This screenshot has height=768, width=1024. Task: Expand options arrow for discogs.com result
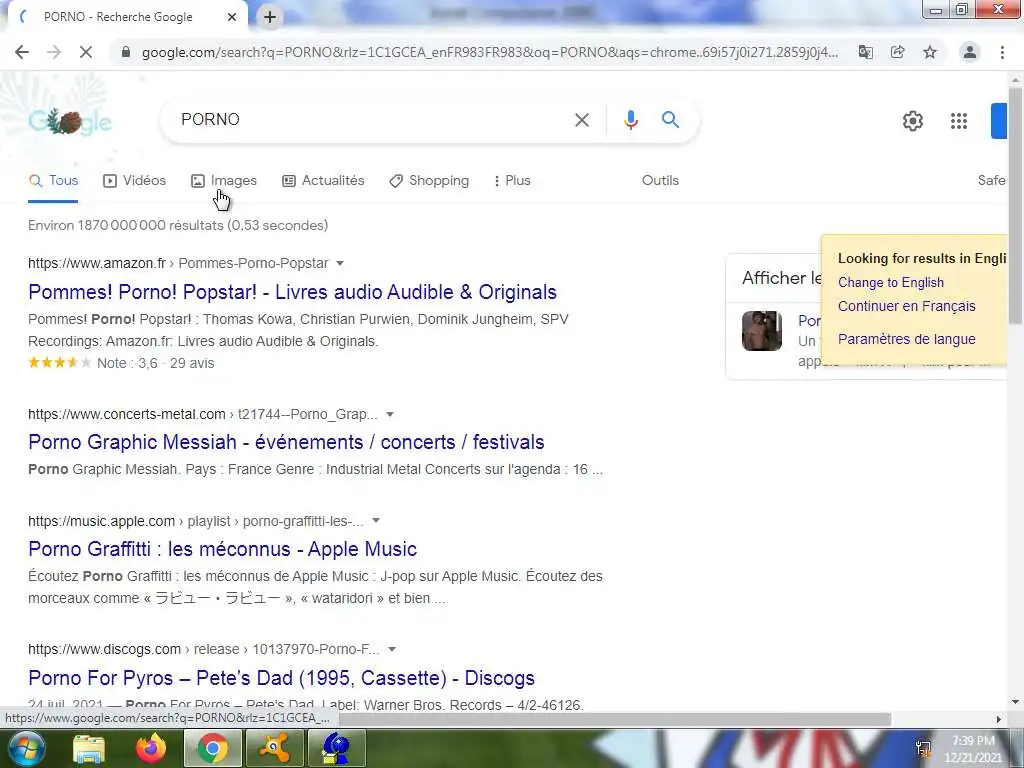392,649
